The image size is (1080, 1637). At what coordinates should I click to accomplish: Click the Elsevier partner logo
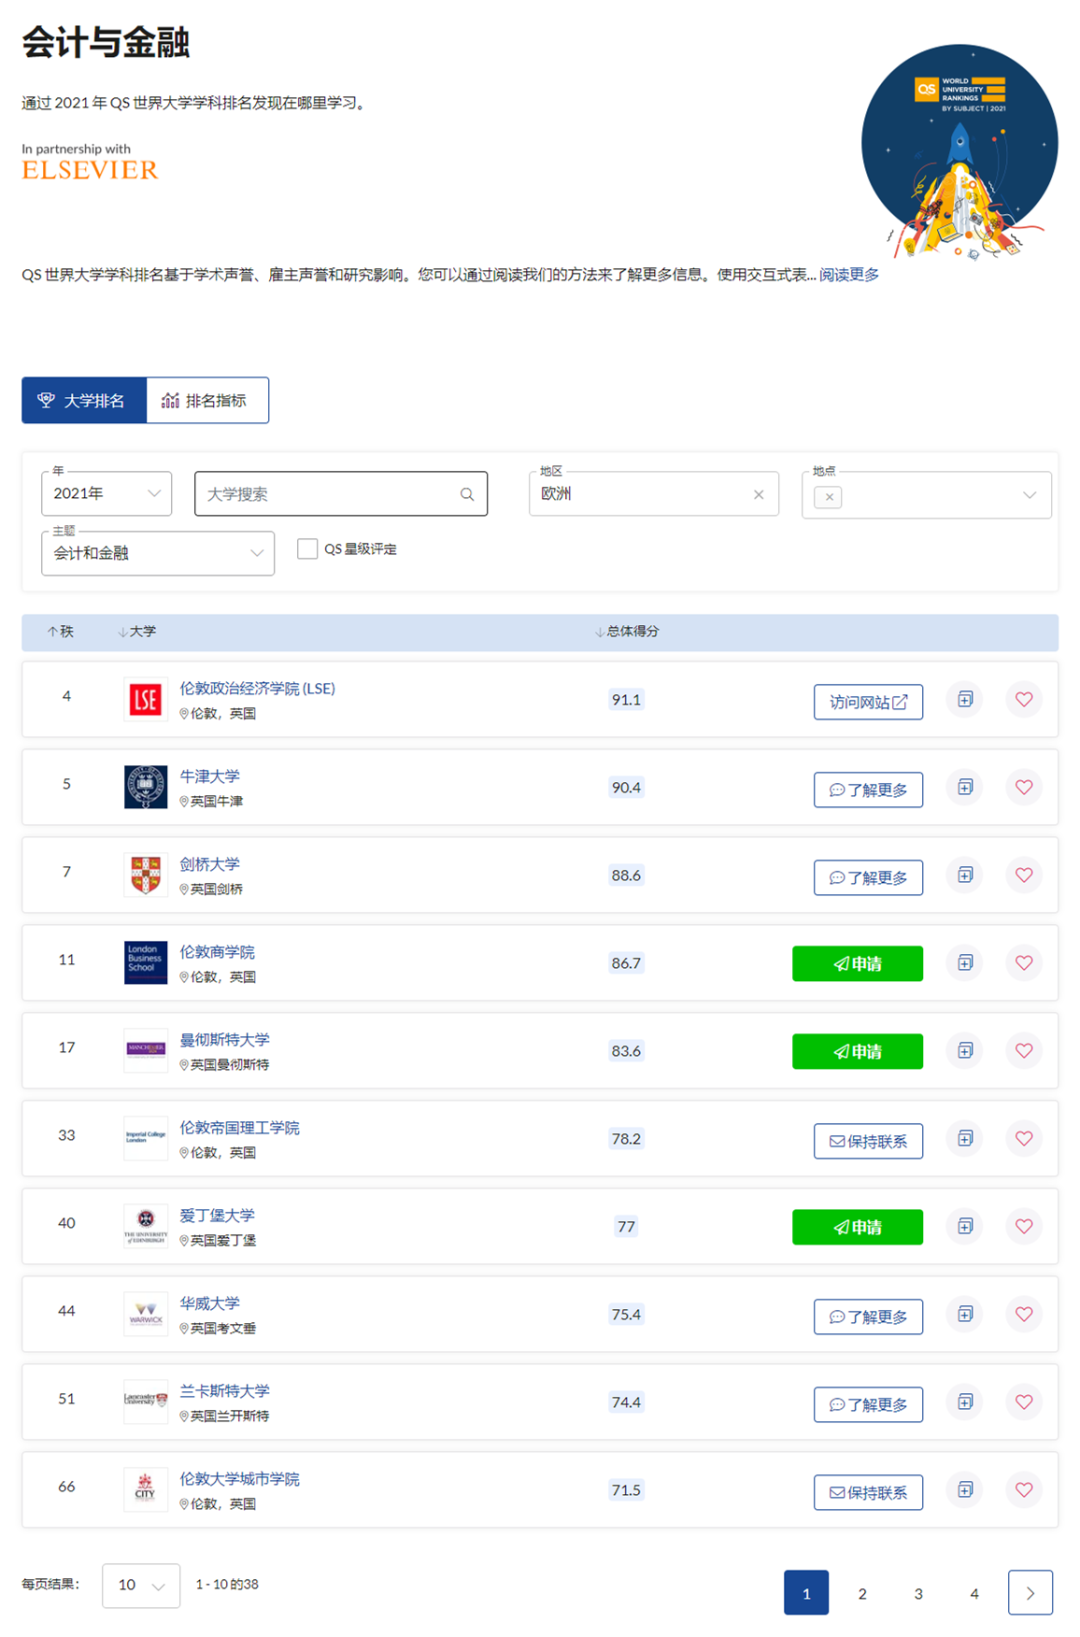(x=90, y=170)
